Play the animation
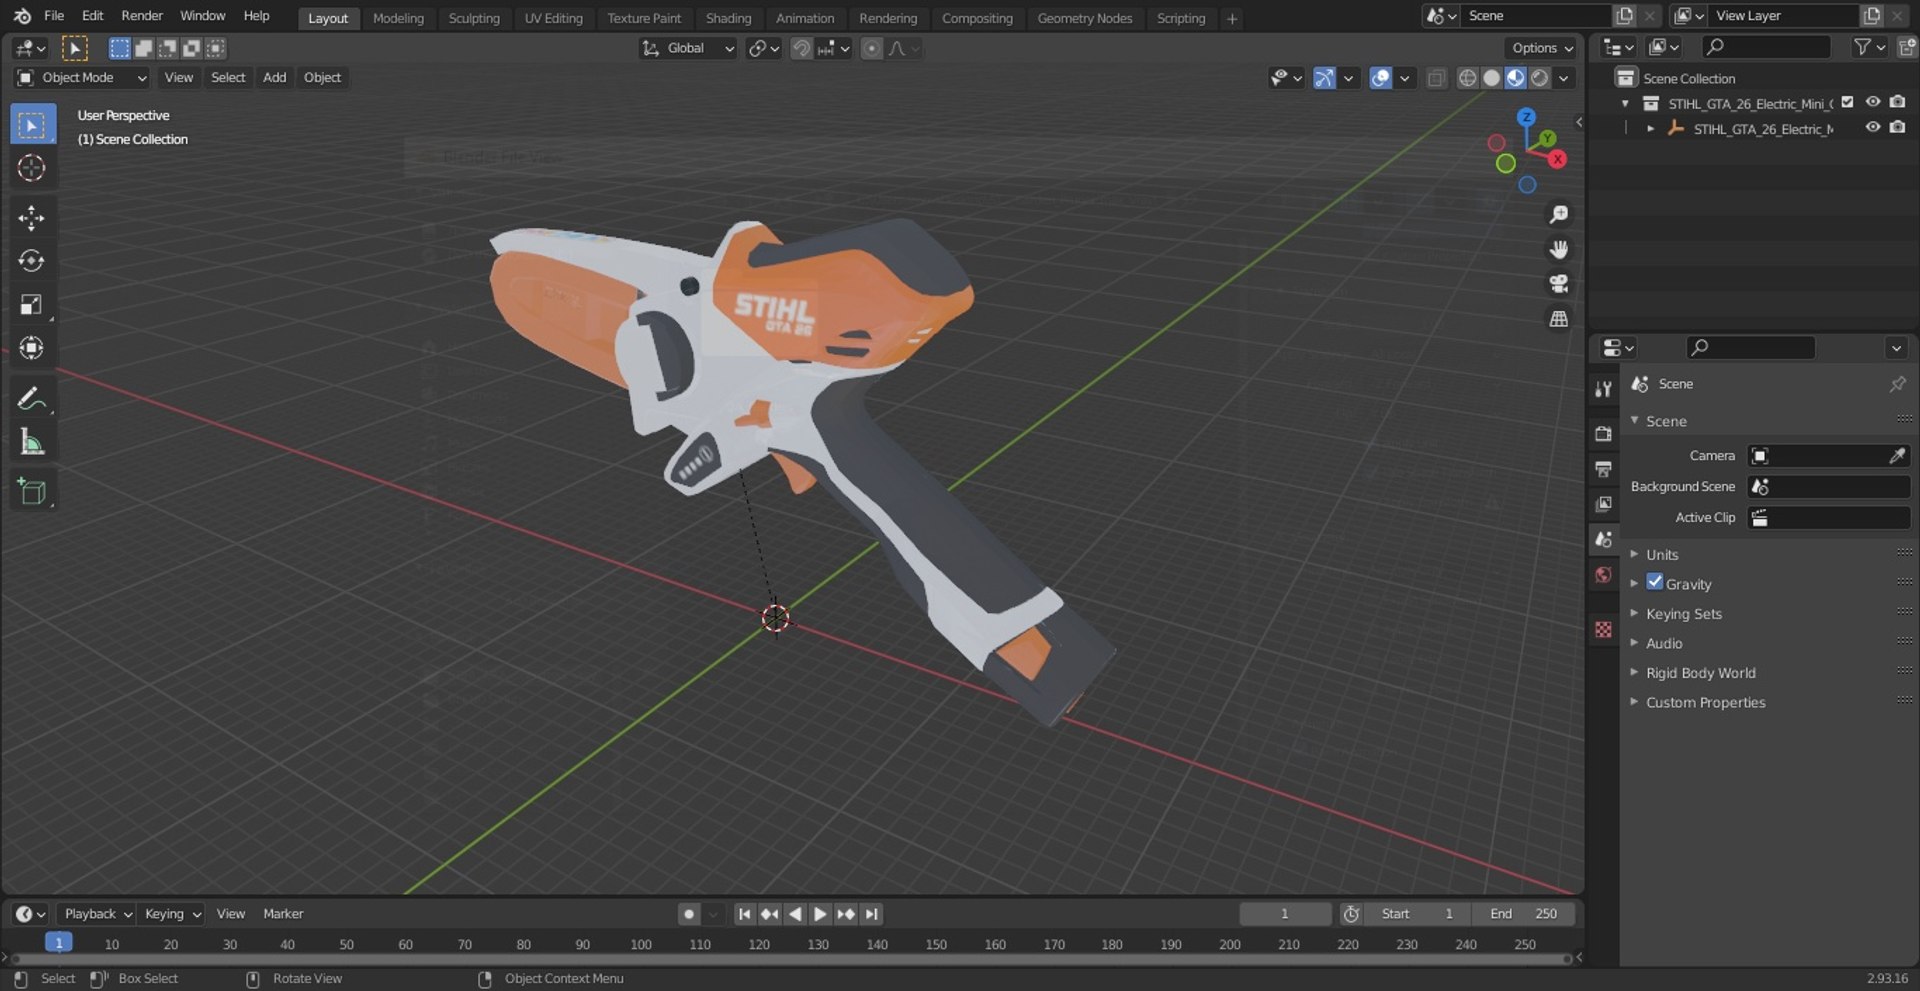Screen dimensions: 1920x991 click(820, 914)
